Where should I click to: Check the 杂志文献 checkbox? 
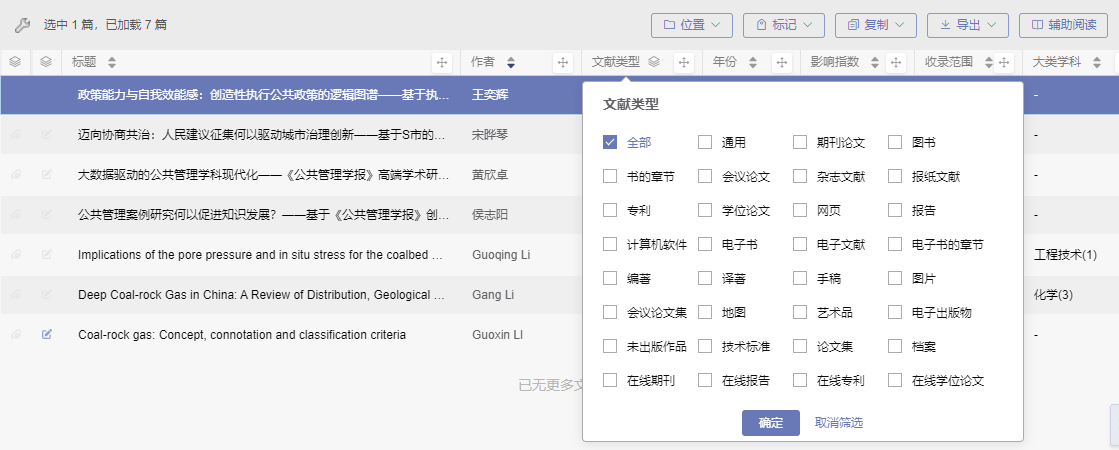pyautogui.click(x=800, y=176)
